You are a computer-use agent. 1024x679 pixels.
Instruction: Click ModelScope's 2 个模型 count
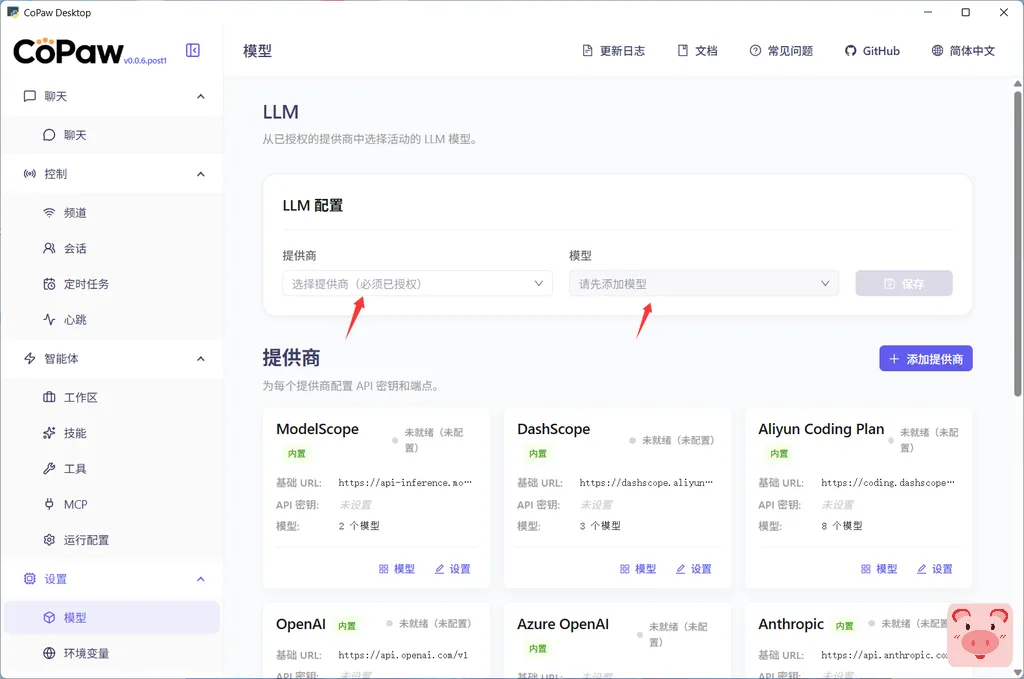[x=359, y=526]
